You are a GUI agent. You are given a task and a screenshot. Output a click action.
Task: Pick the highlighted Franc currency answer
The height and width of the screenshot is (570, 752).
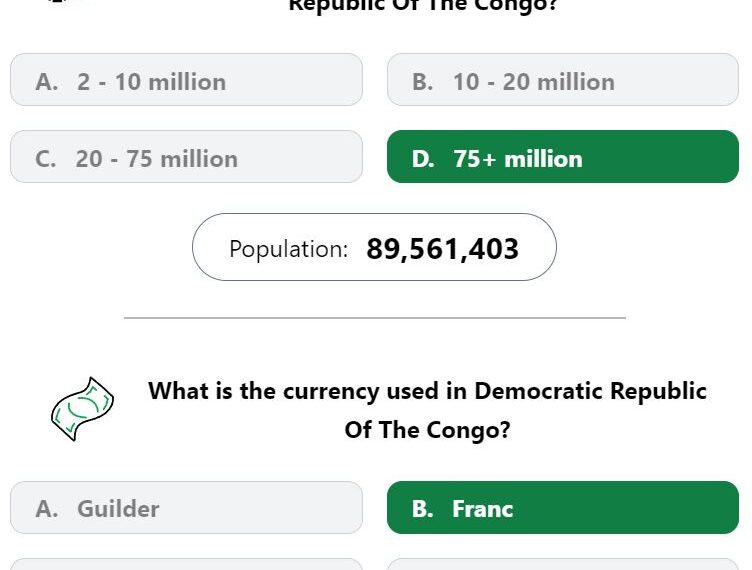click(x=563, y=508)
